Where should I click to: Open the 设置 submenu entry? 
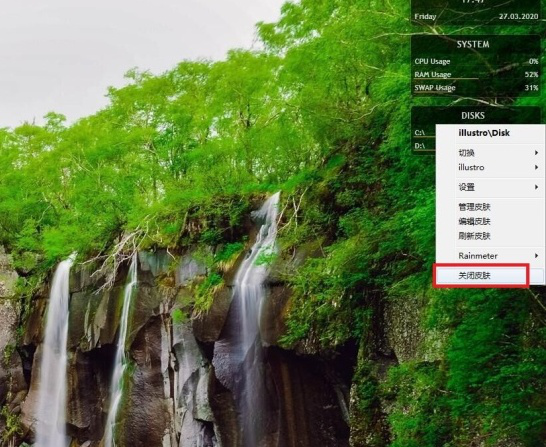click(x=490, y=187)
